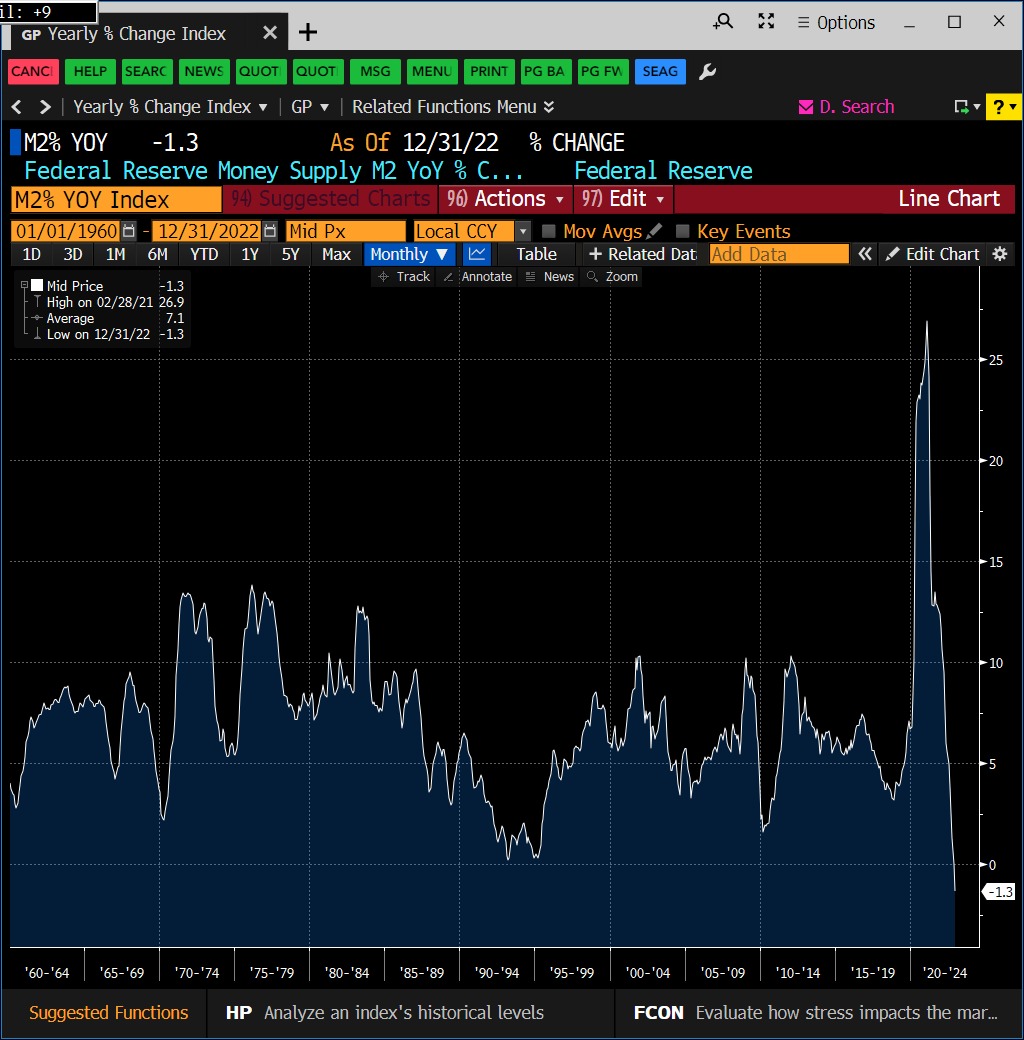Switch to the Table view
1024x1040 pixels.
(537, 254)
